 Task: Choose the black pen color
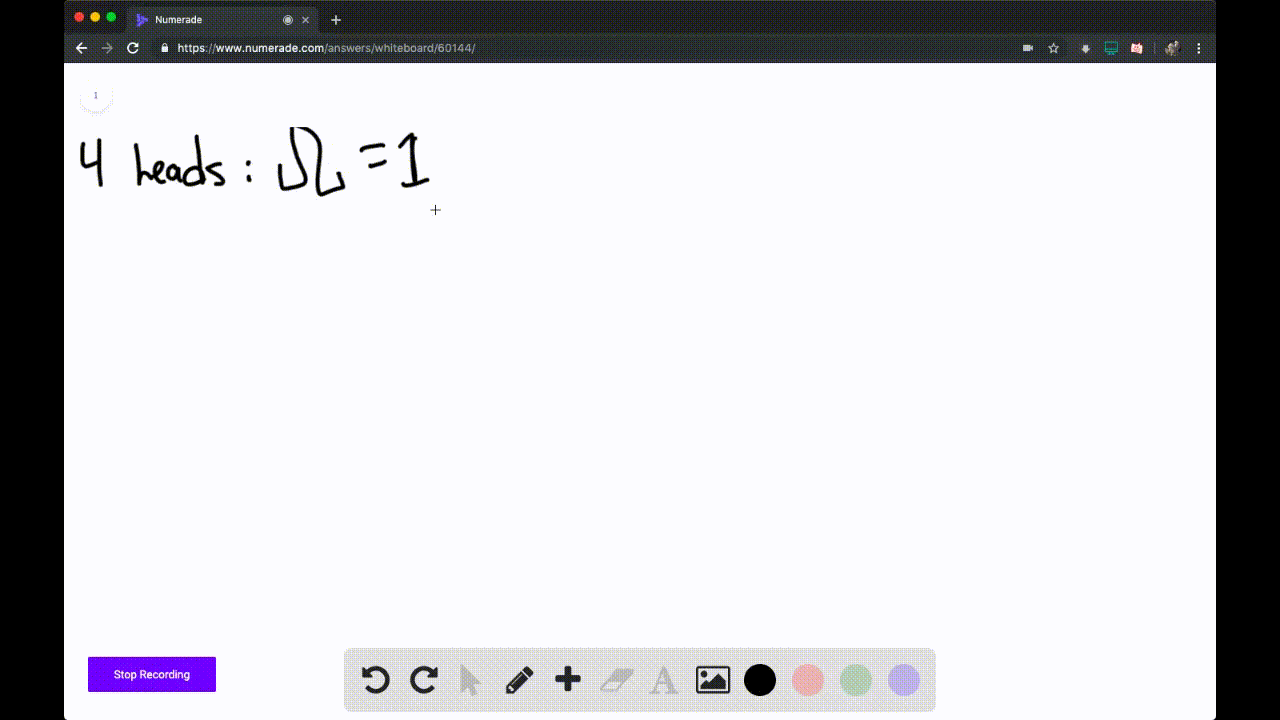760,680
